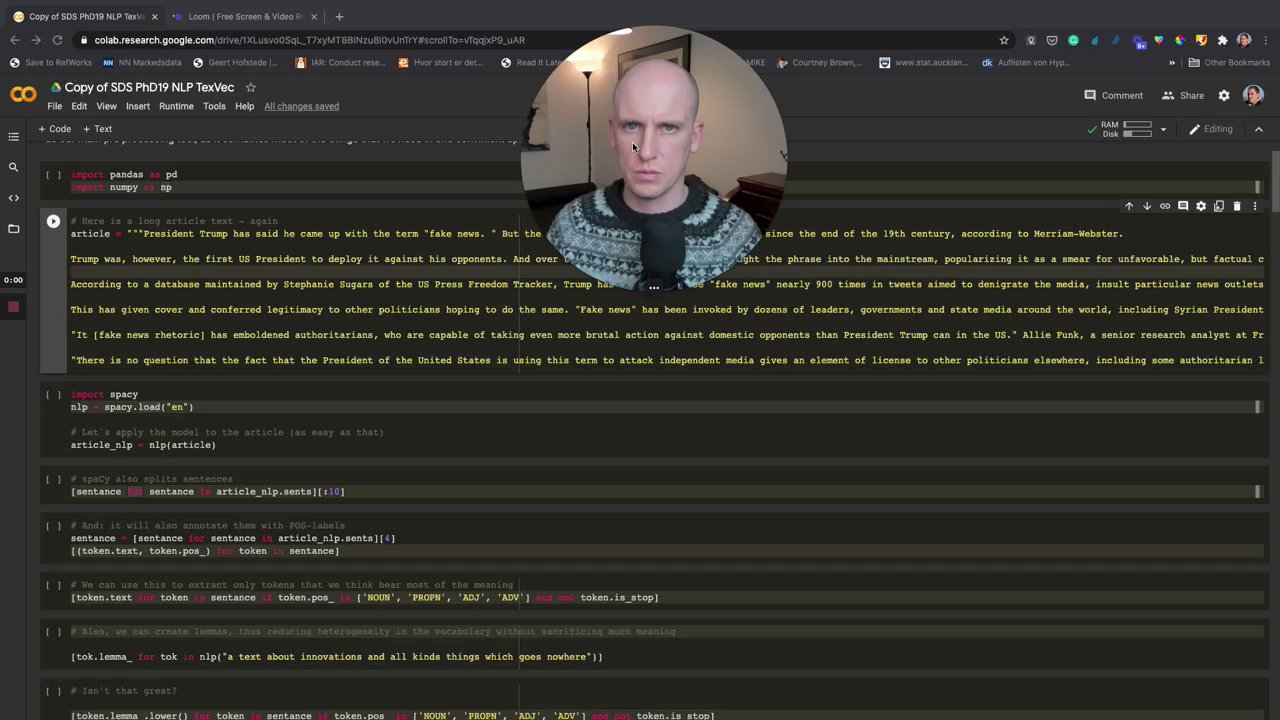This screenshot has width=1280, height=720.
Task: Bookmark page with star in address bar
Action: coord(1004,40)
